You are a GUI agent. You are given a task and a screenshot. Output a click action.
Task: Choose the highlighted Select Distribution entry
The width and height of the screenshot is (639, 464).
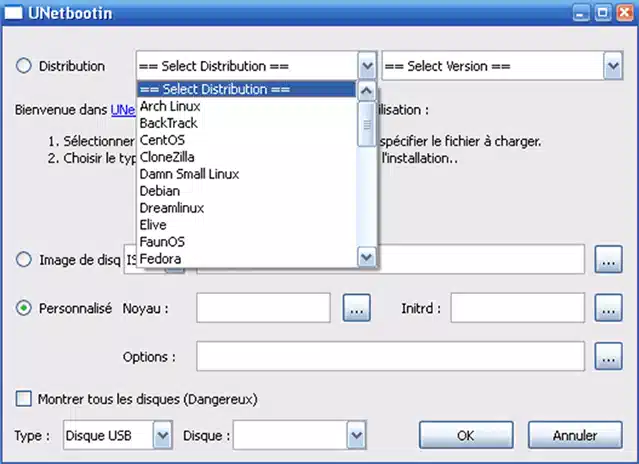pyautogui.click(x=247, y=89)
